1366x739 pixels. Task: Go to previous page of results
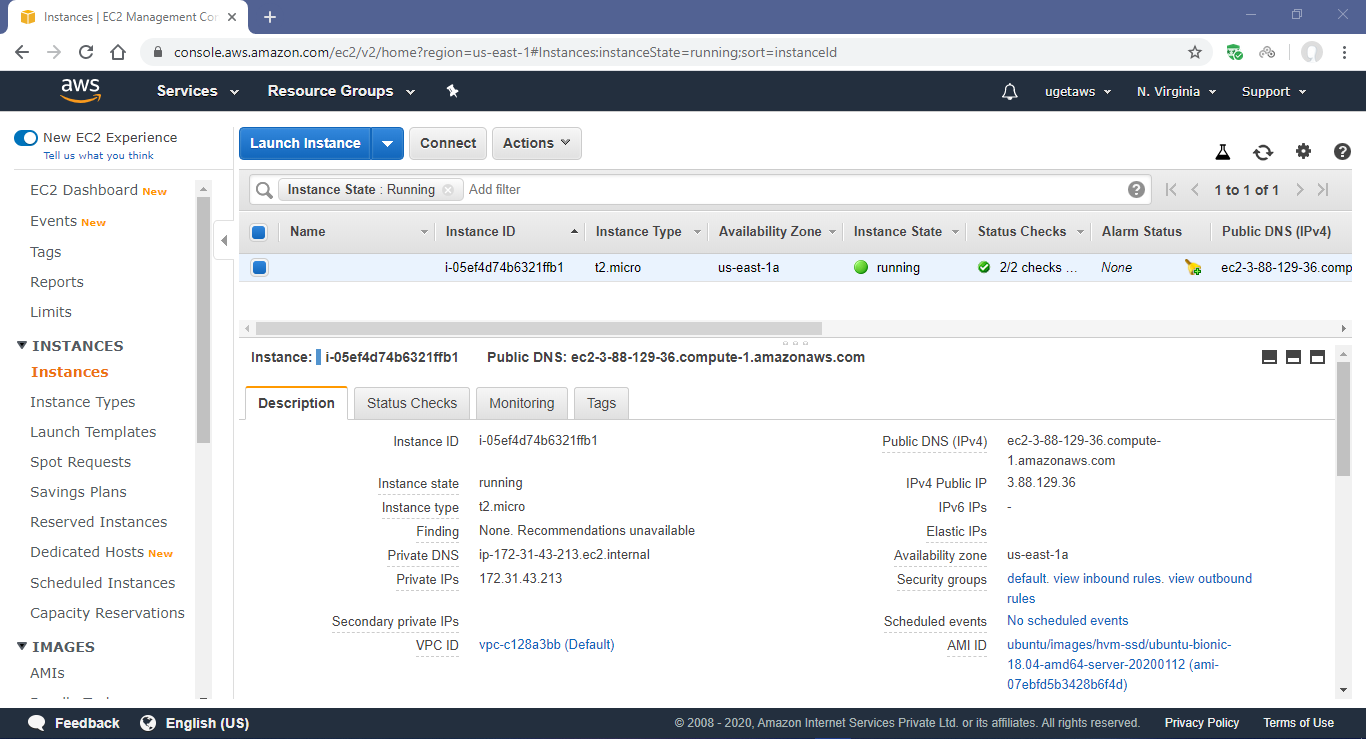pyautogui.click(x=1194, y=189)
